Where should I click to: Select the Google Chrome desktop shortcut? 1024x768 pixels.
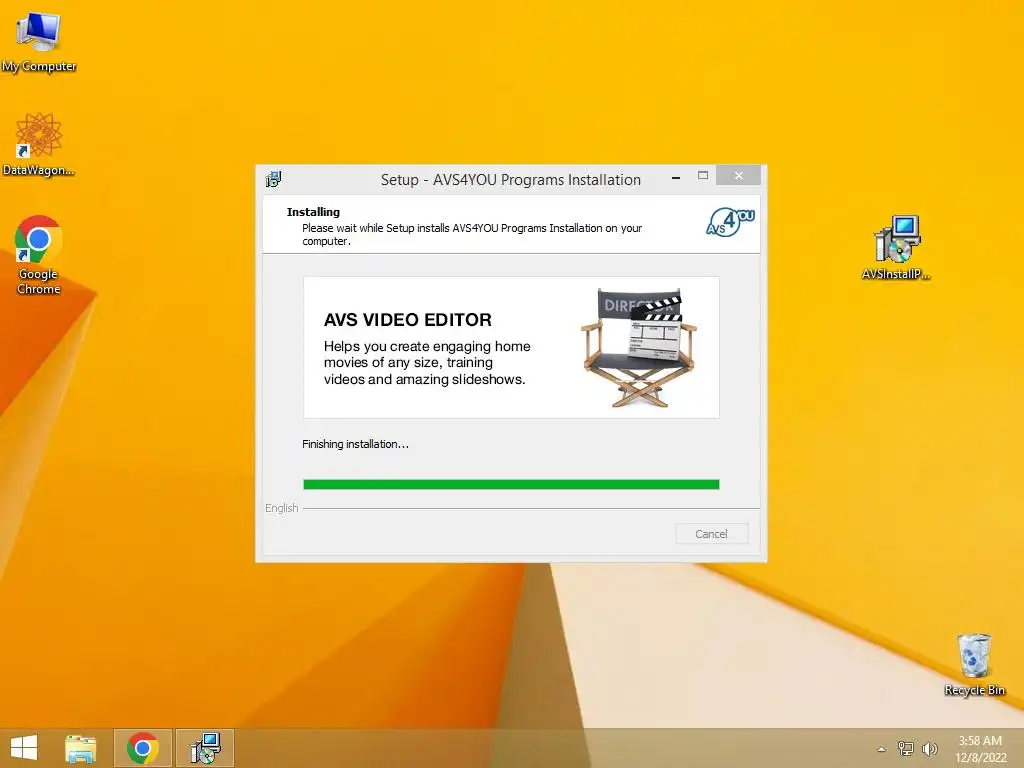(x=39, y=255)
